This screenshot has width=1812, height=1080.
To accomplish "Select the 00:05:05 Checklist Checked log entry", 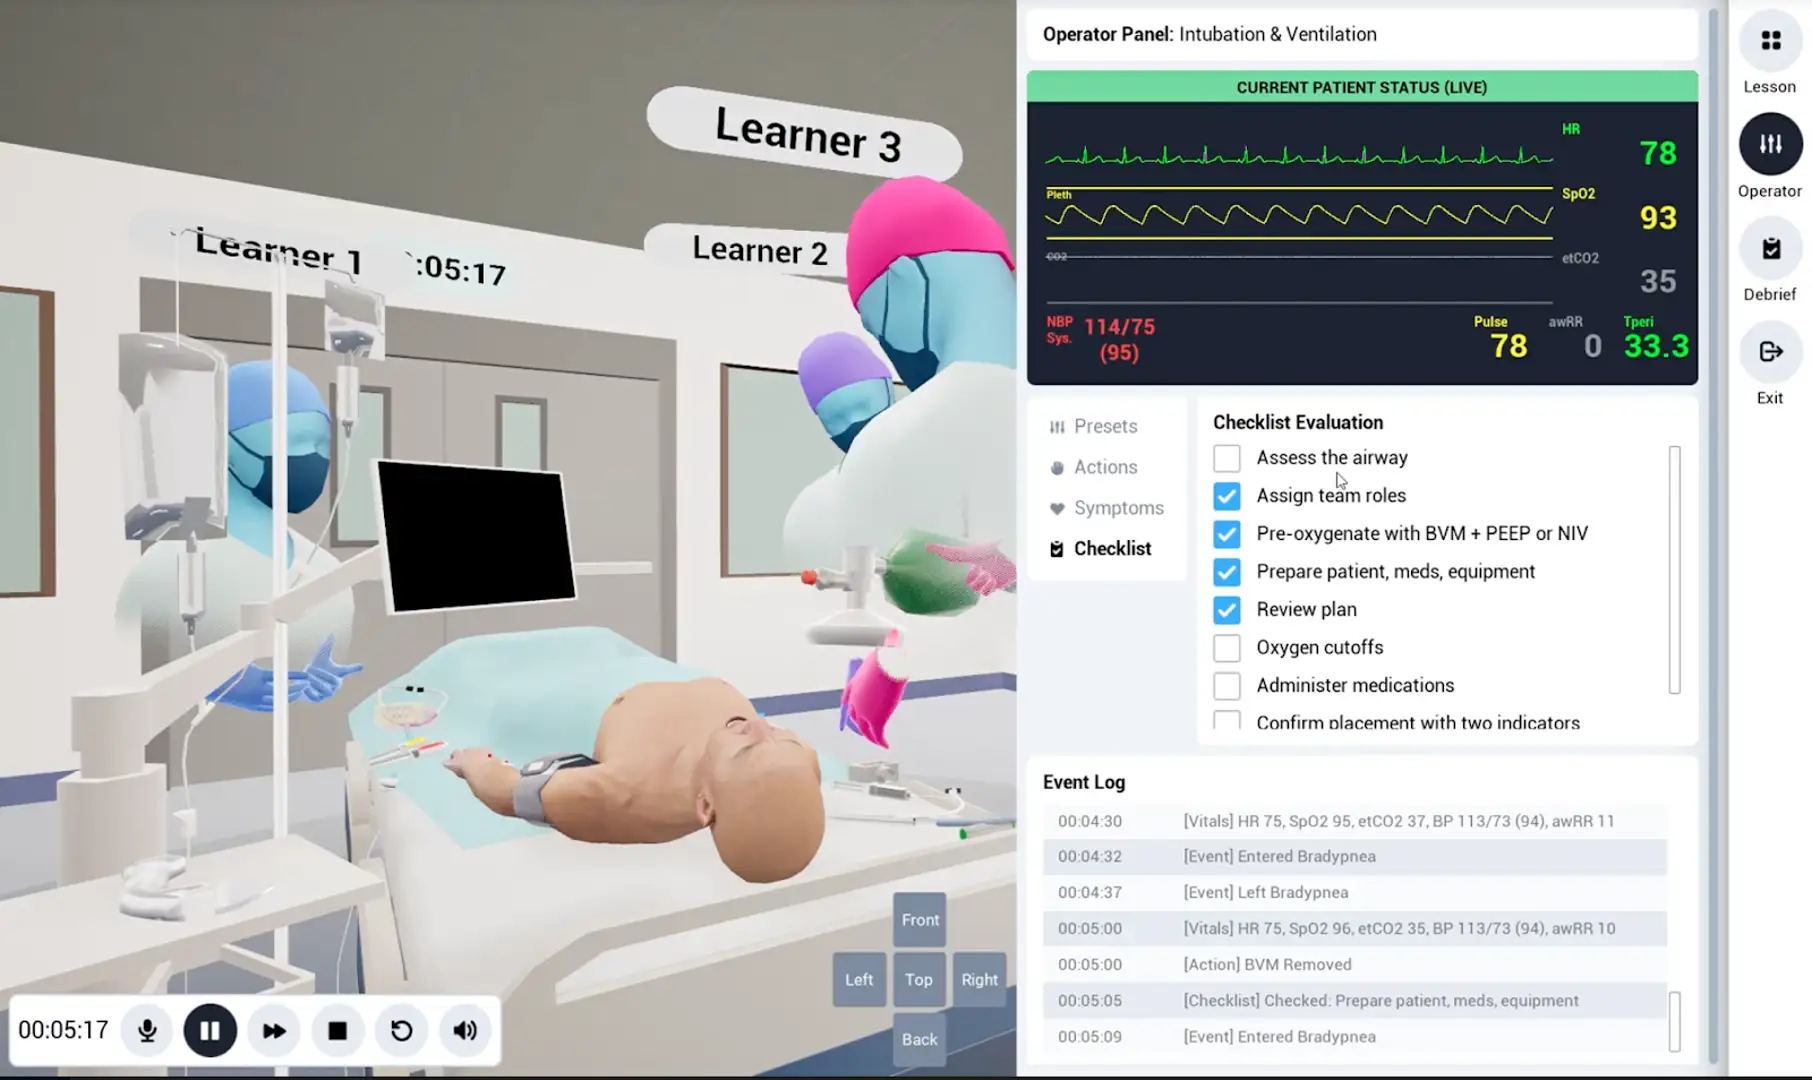I will click(1355, 1000).
